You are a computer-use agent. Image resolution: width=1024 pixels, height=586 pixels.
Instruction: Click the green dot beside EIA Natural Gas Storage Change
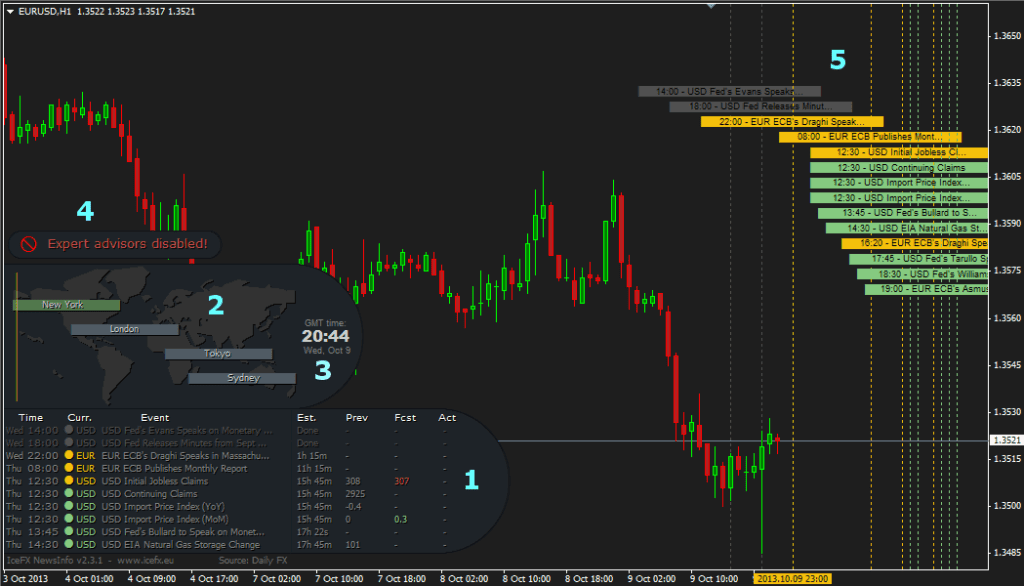coord(68,543)
